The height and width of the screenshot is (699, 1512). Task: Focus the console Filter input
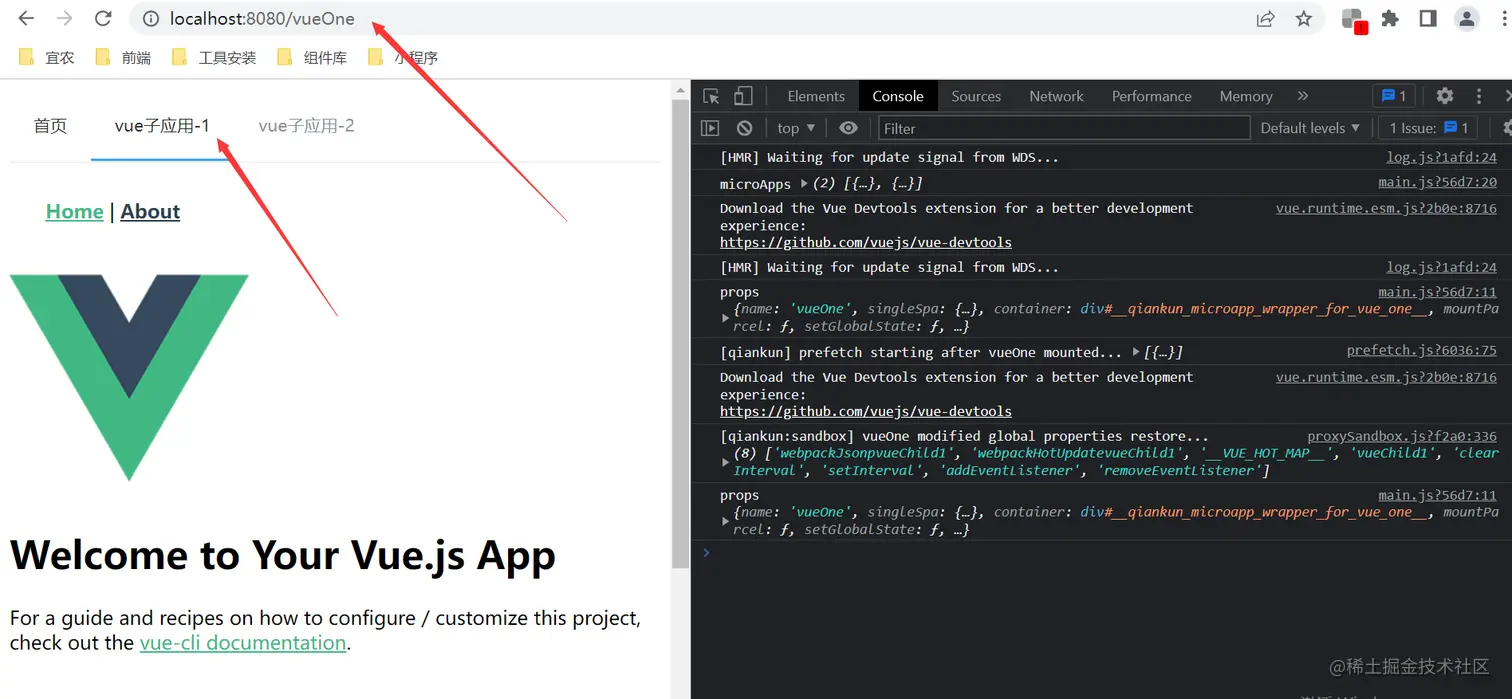(1064, 128)
